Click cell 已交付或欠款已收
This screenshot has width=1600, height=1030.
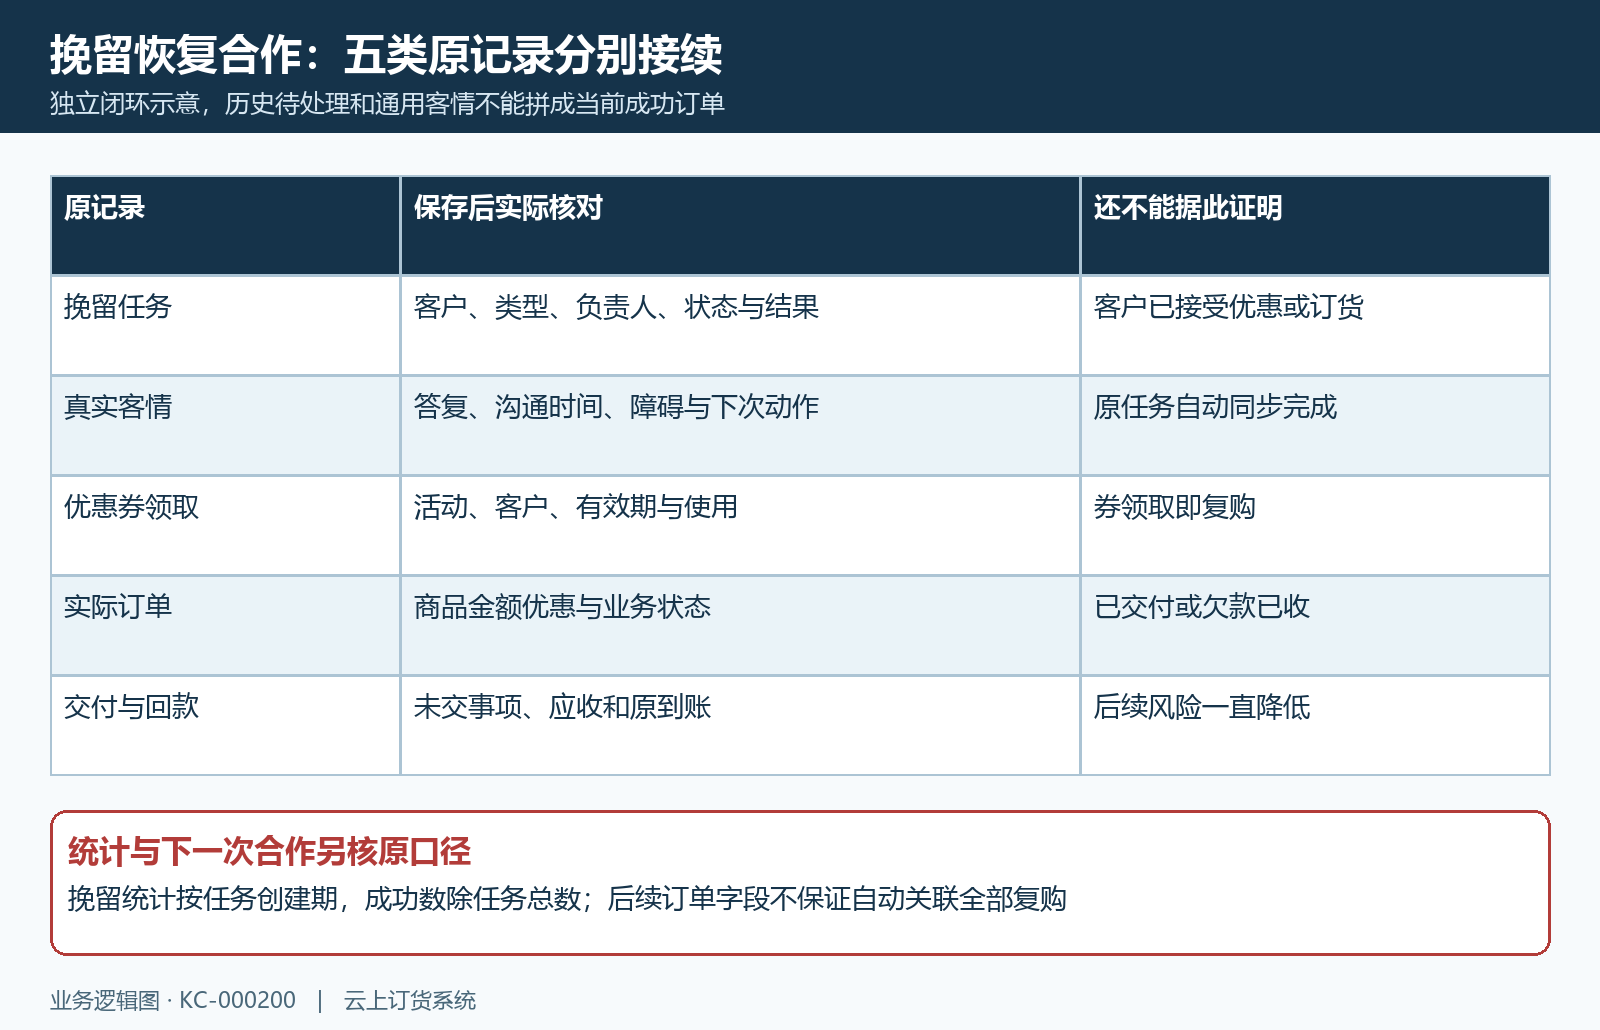coord(1315,626)
